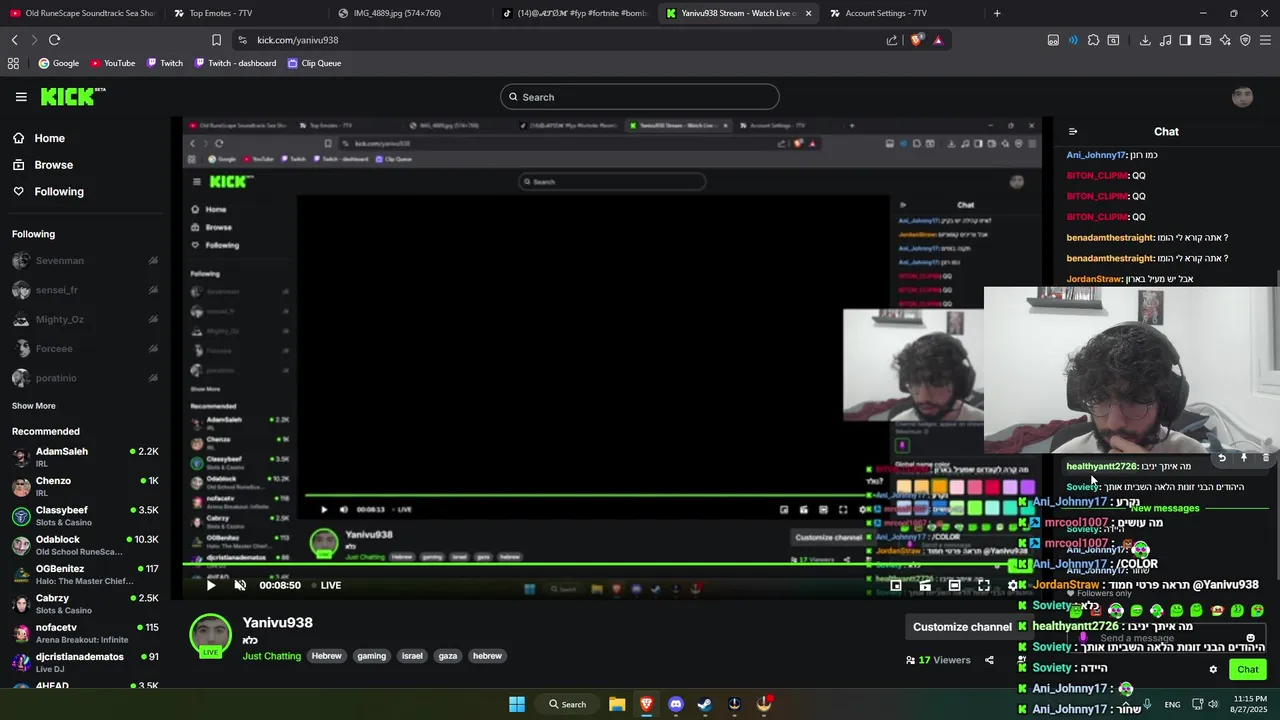Image resolution: width=1280 pixels, height=720 pixels.
Task: Reload the current page
Action: click(x=54, y=40)
